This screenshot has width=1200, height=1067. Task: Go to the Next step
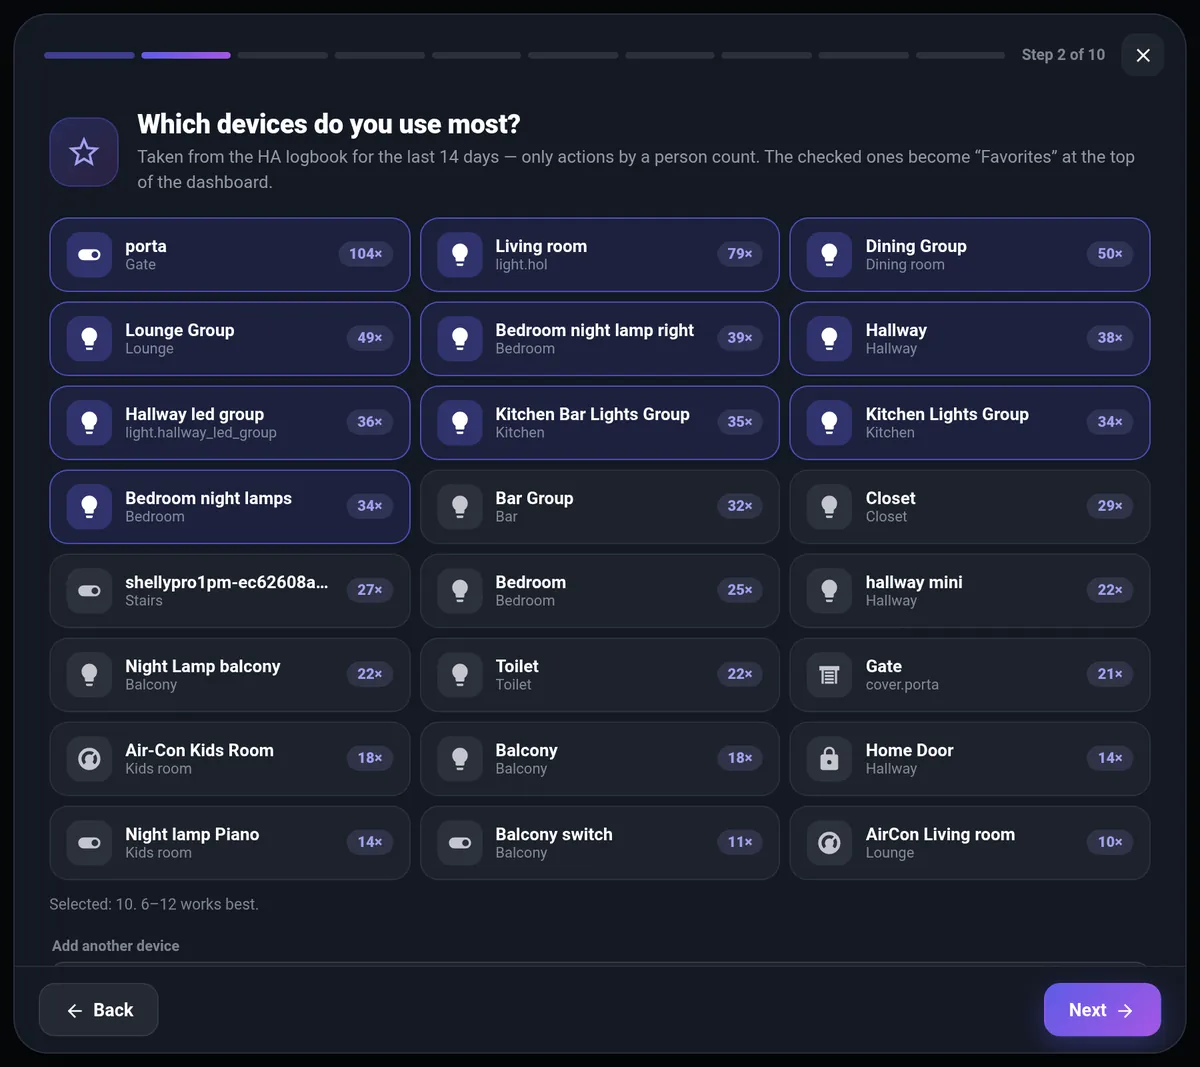tap(1102, 1010)
